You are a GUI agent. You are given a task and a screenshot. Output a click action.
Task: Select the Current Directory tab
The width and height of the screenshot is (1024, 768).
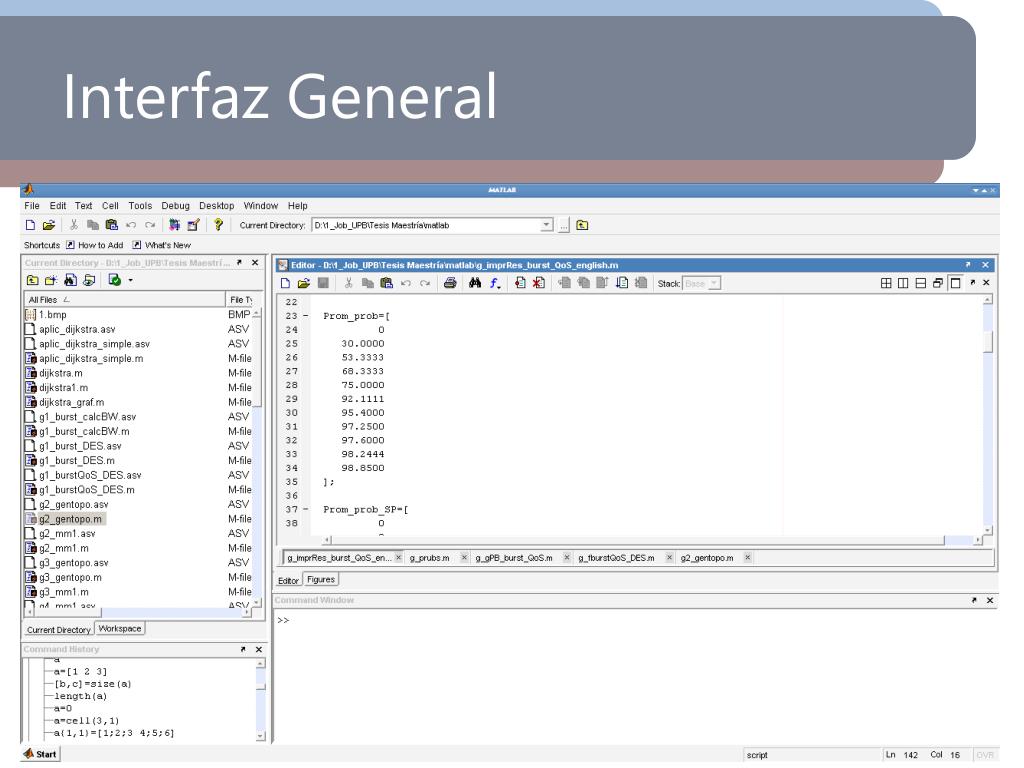click(x=59, y=630)
